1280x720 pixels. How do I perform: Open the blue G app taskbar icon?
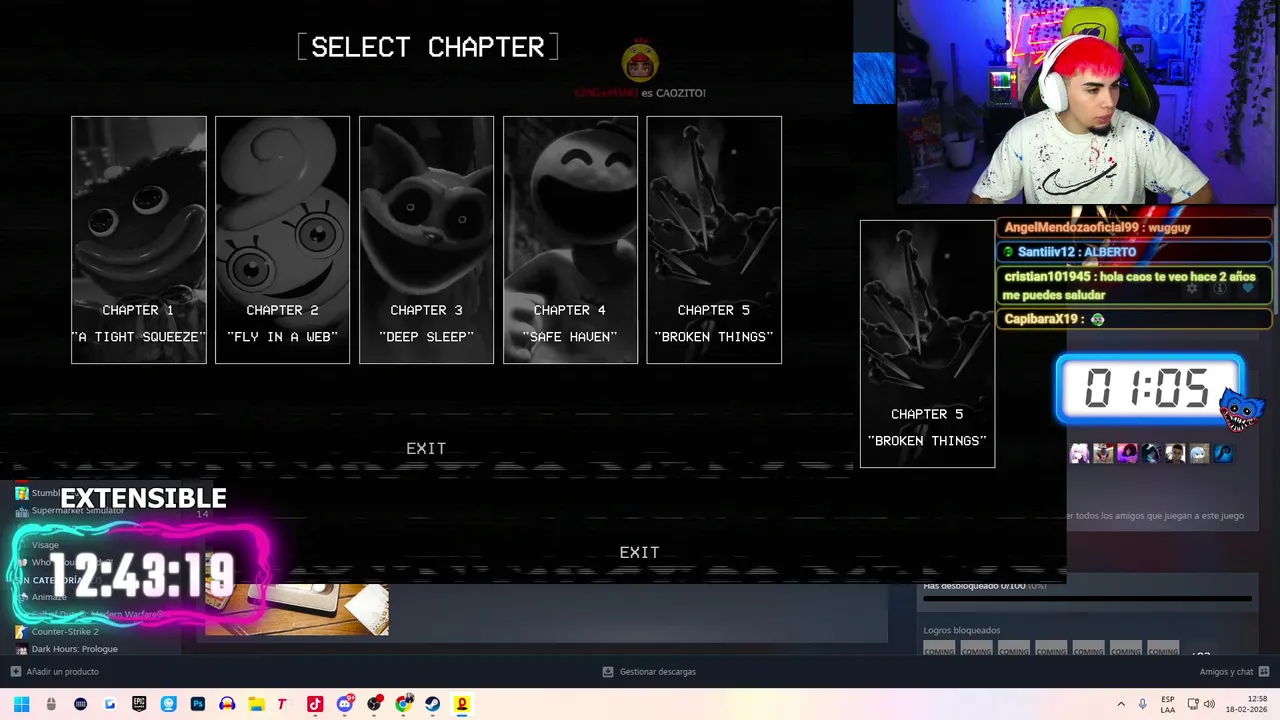pos(110,704)
